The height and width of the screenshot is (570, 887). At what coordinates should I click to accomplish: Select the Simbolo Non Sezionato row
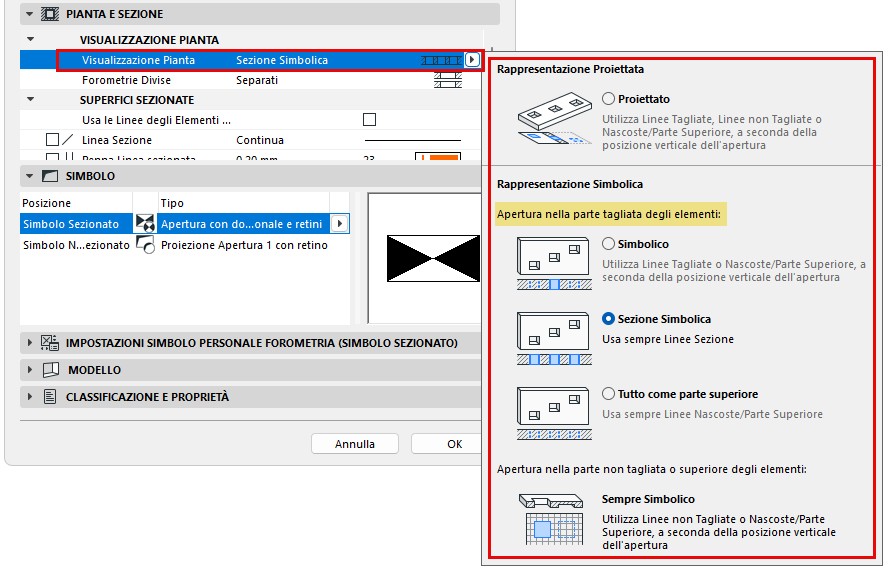pos(184,245)
